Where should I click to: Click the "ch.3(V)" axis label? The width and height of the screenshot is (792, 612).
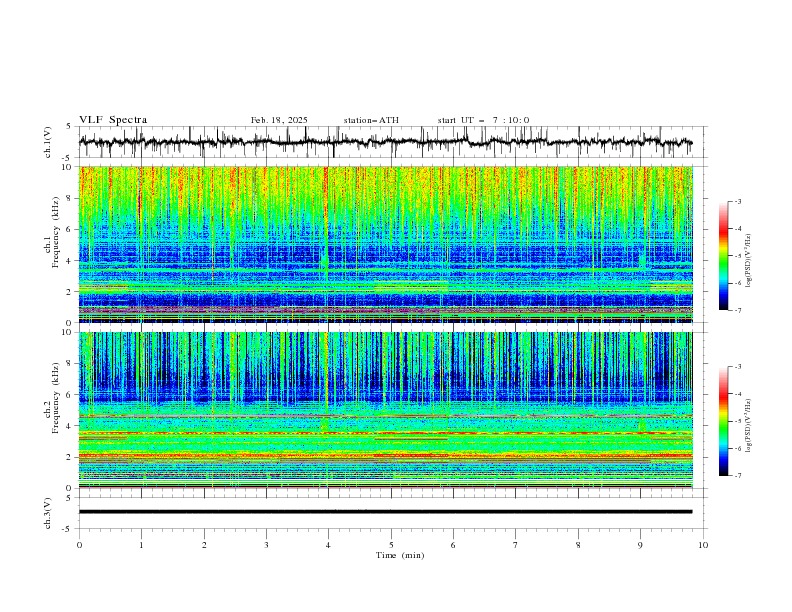[48, 513]
